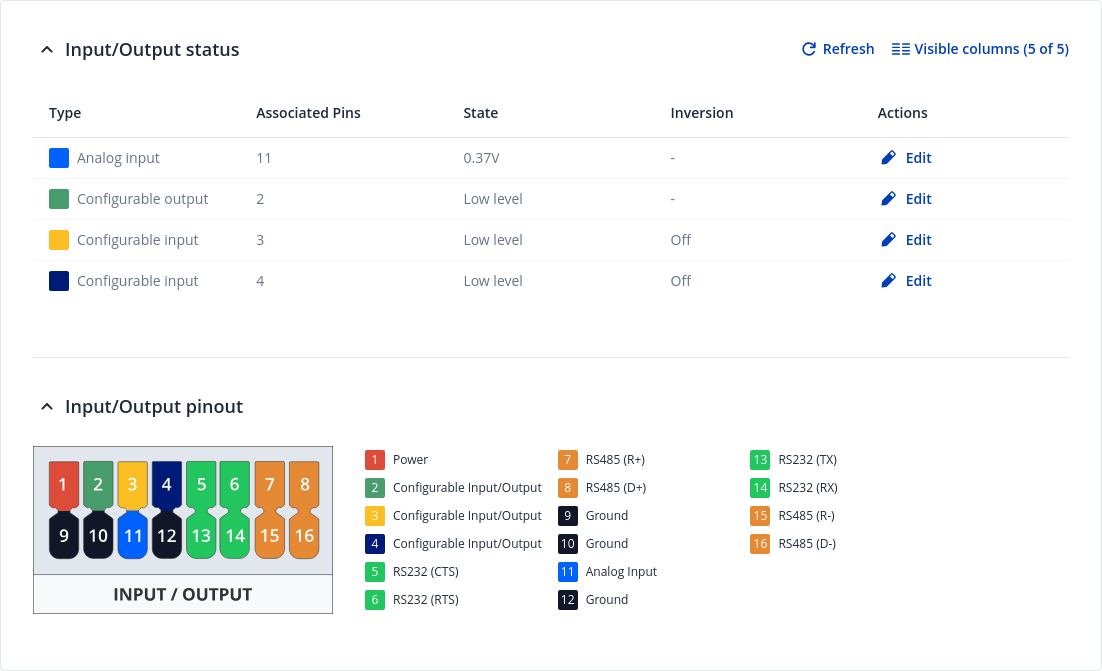This screenshot has width=1102, height=671.
Task: Click yellow pin 3 in connector diagram
Action: tap(132, 485)
